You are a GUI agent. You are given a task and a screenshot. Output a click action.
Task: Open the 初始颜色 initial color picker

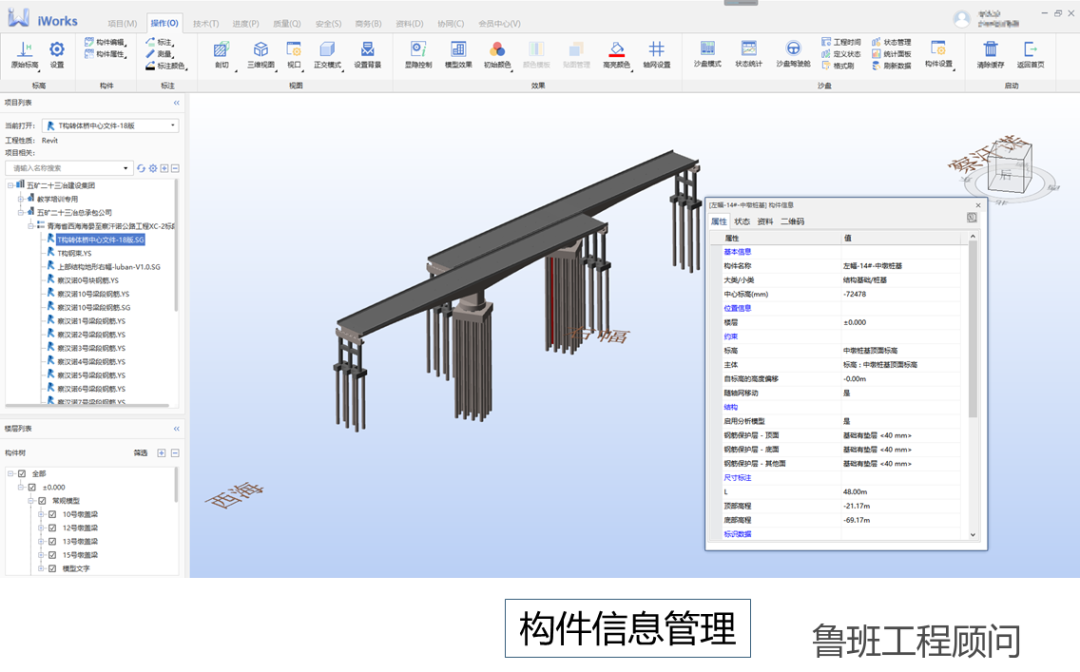coord(497,54)
